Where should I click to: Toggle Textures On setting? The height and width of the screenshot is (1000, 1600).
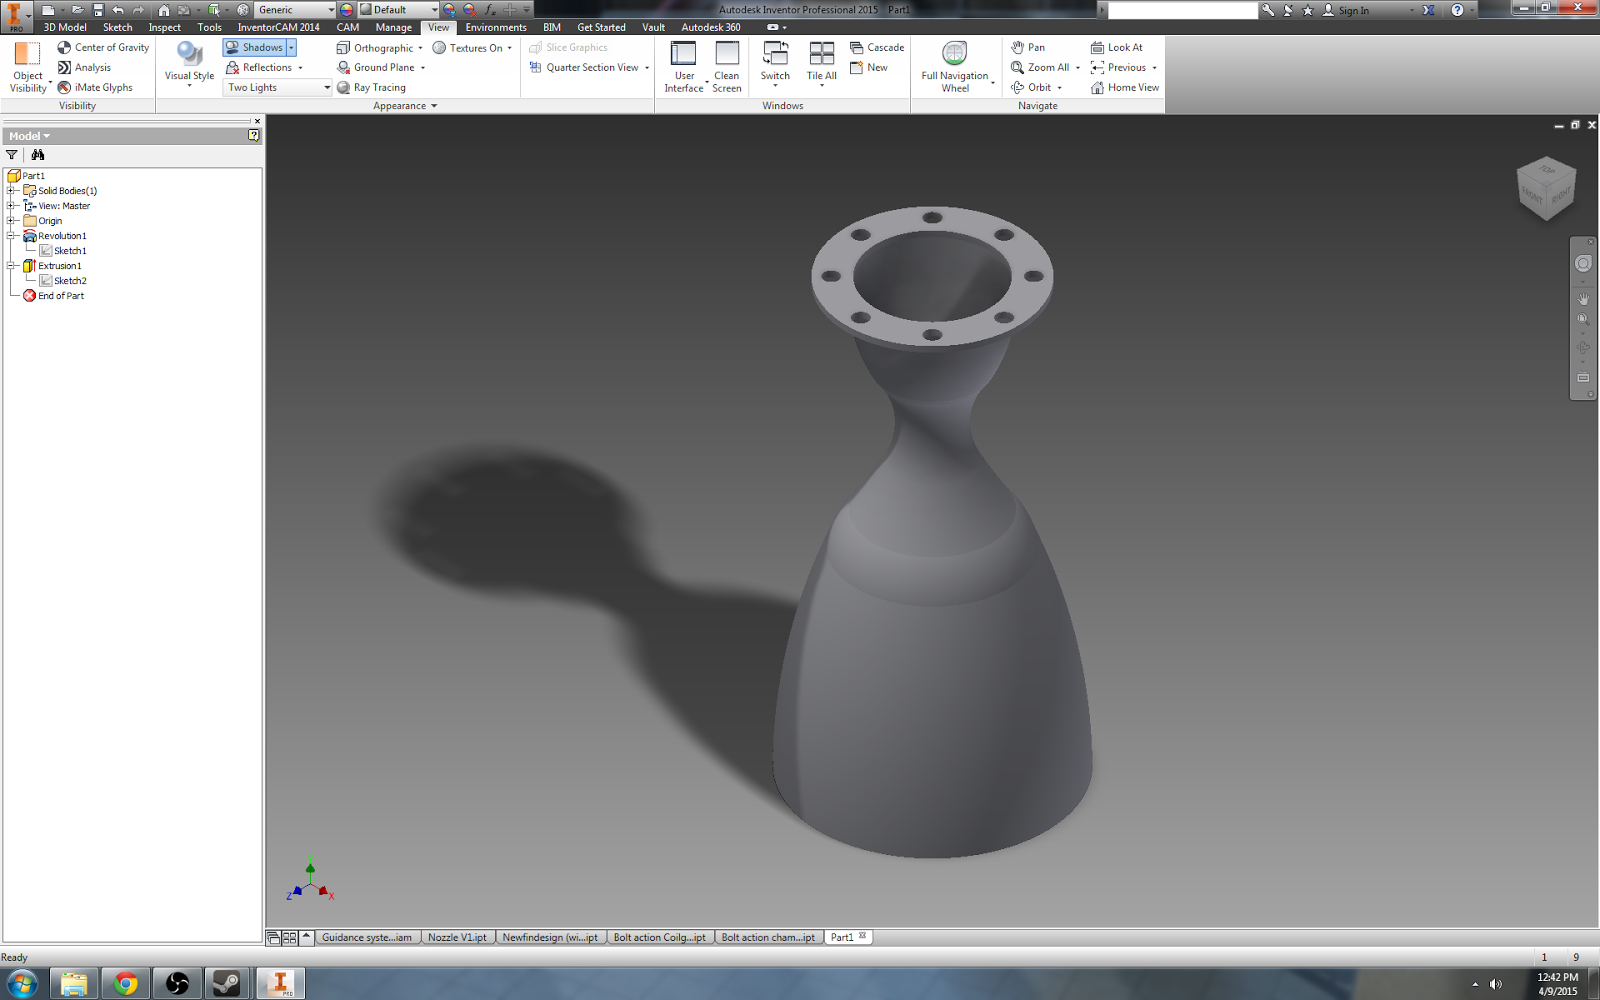pyautogui.click(x=467, y=47)
